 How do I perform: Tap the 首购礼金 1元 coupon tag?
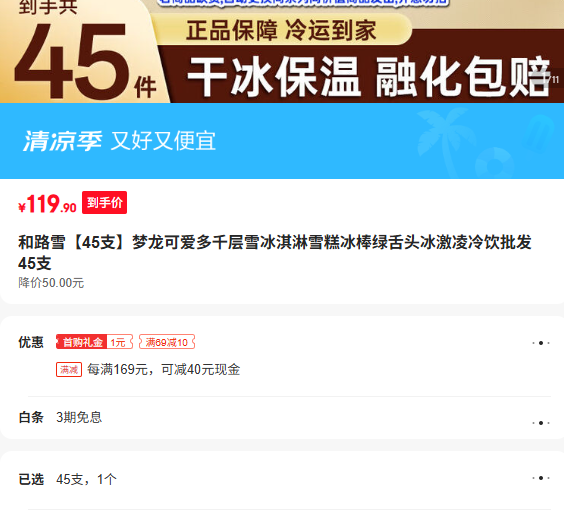pyautogui.click(x=94, y=342)
